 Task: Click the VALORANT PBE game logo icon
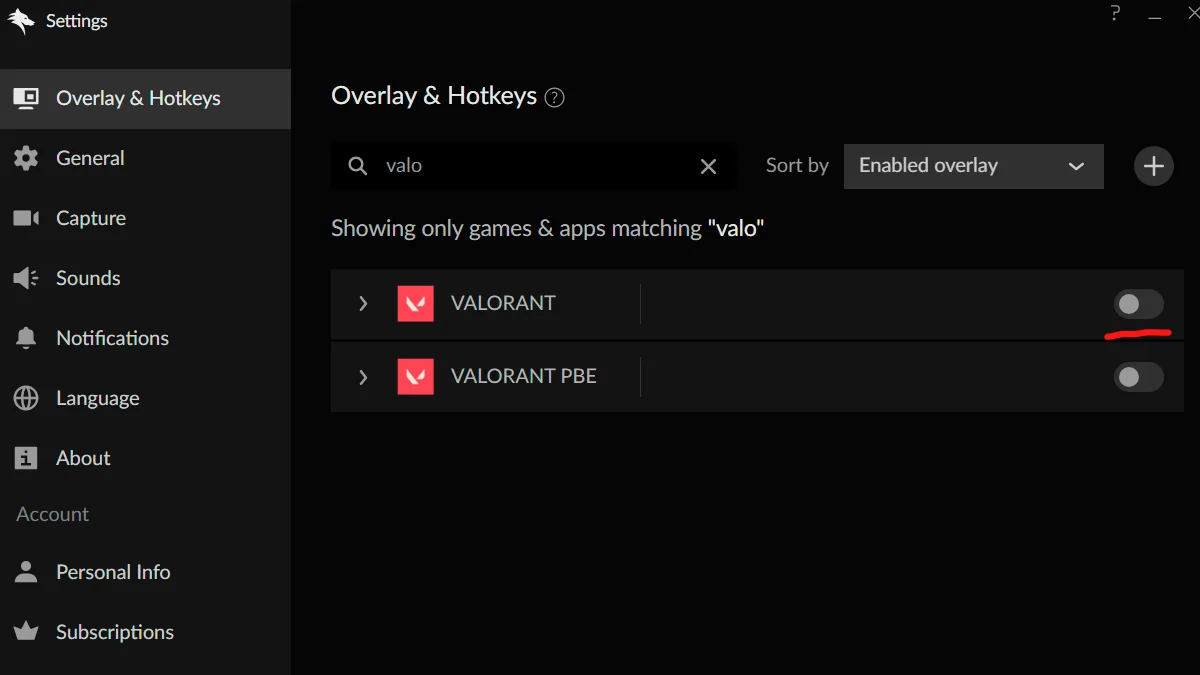point(416,376)
